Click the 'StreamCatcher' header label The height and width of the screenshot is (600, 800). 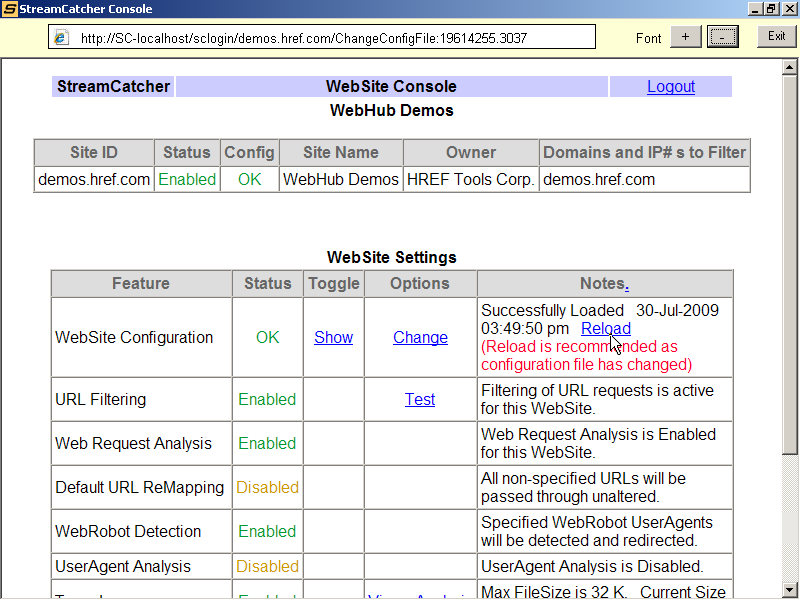(113, 86)
